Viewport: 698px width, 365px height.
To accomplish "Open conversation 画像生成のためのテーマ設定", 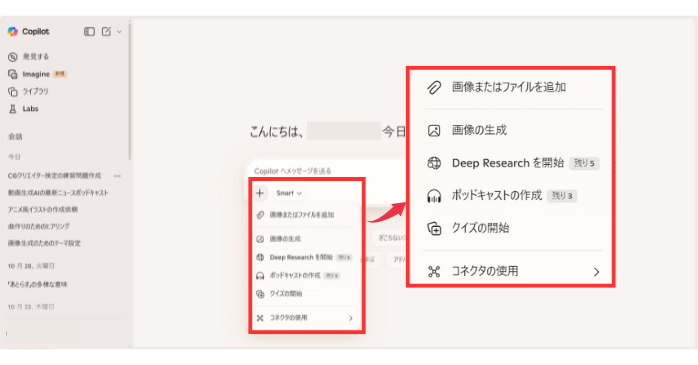I will coord(44,243).
